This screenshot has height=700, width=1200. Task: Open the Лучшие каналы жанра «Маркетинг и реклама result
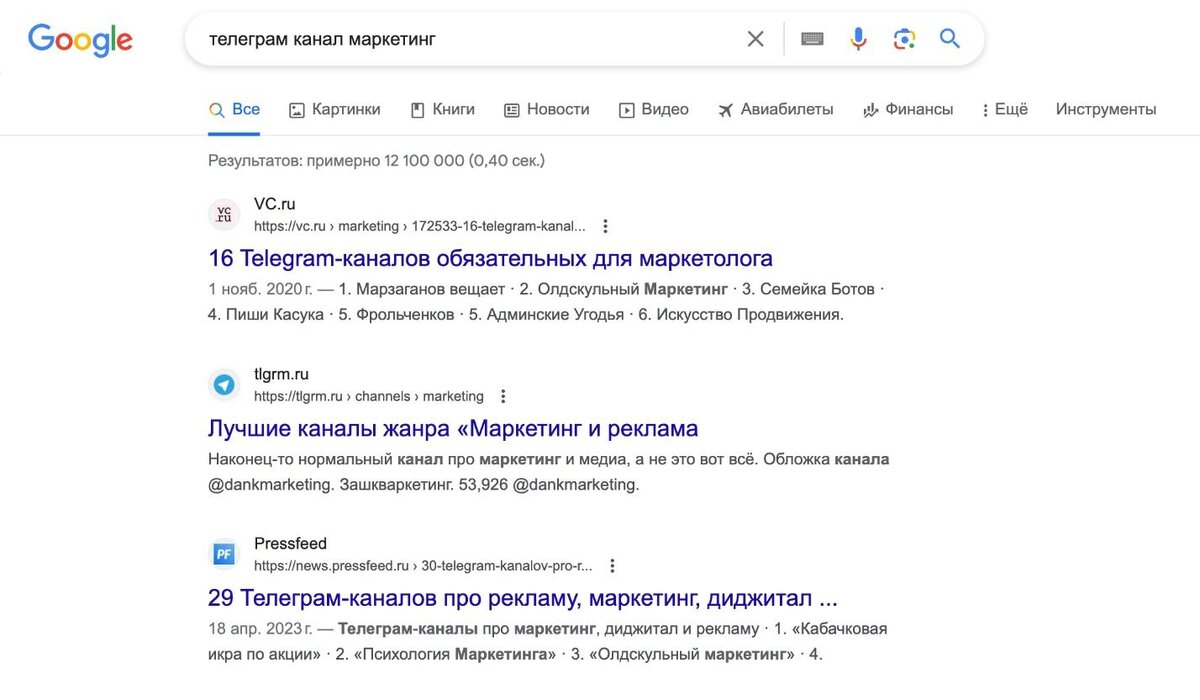pos(453,428)
